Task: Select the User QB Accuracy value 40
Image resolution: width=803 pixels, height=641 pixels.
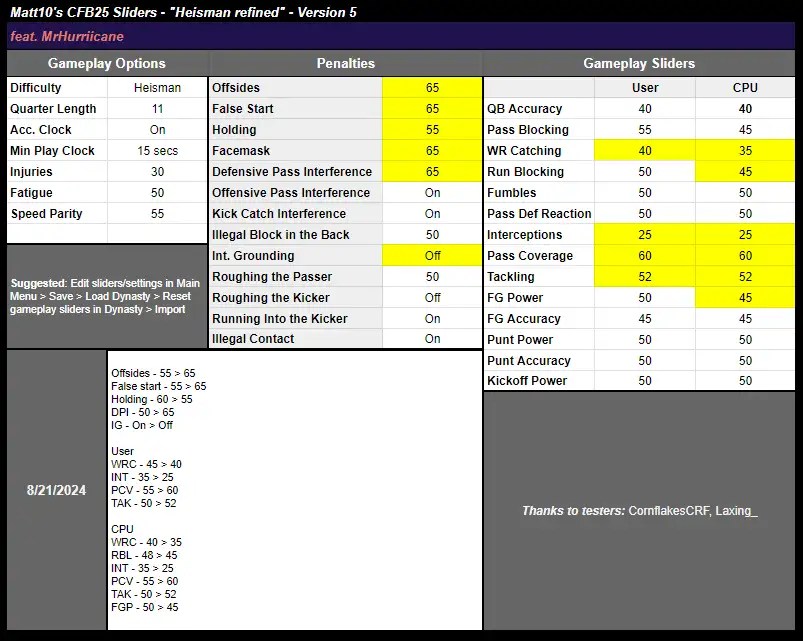Action: click(x=645, y=109)
